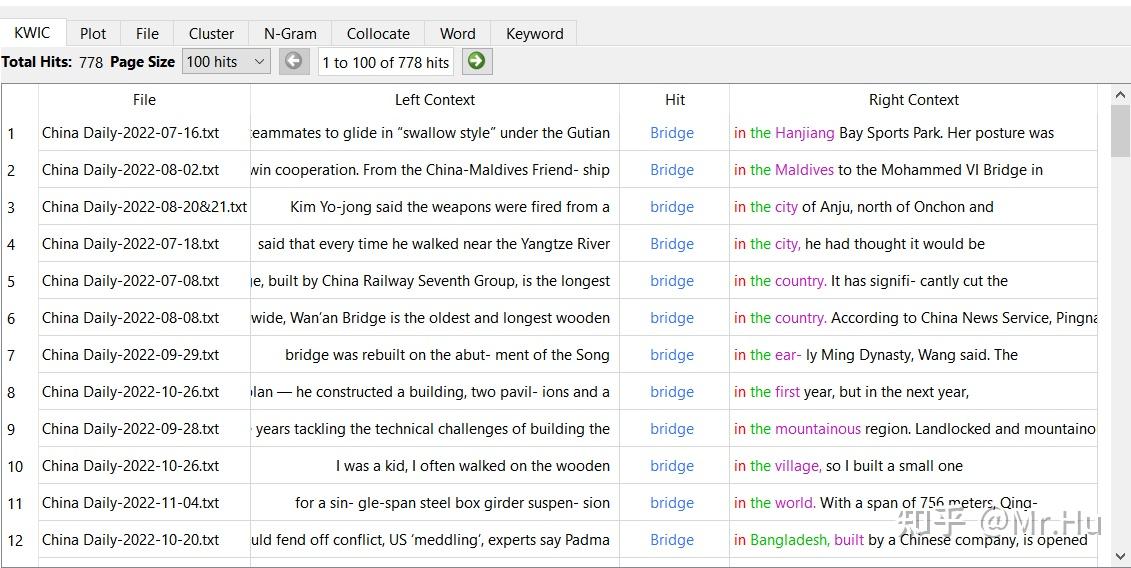Select row 1 China Daily-2022-07-16.txt file
This screenshot has height=568, width=1131.
pyautogui.click(x=130, y=133)
